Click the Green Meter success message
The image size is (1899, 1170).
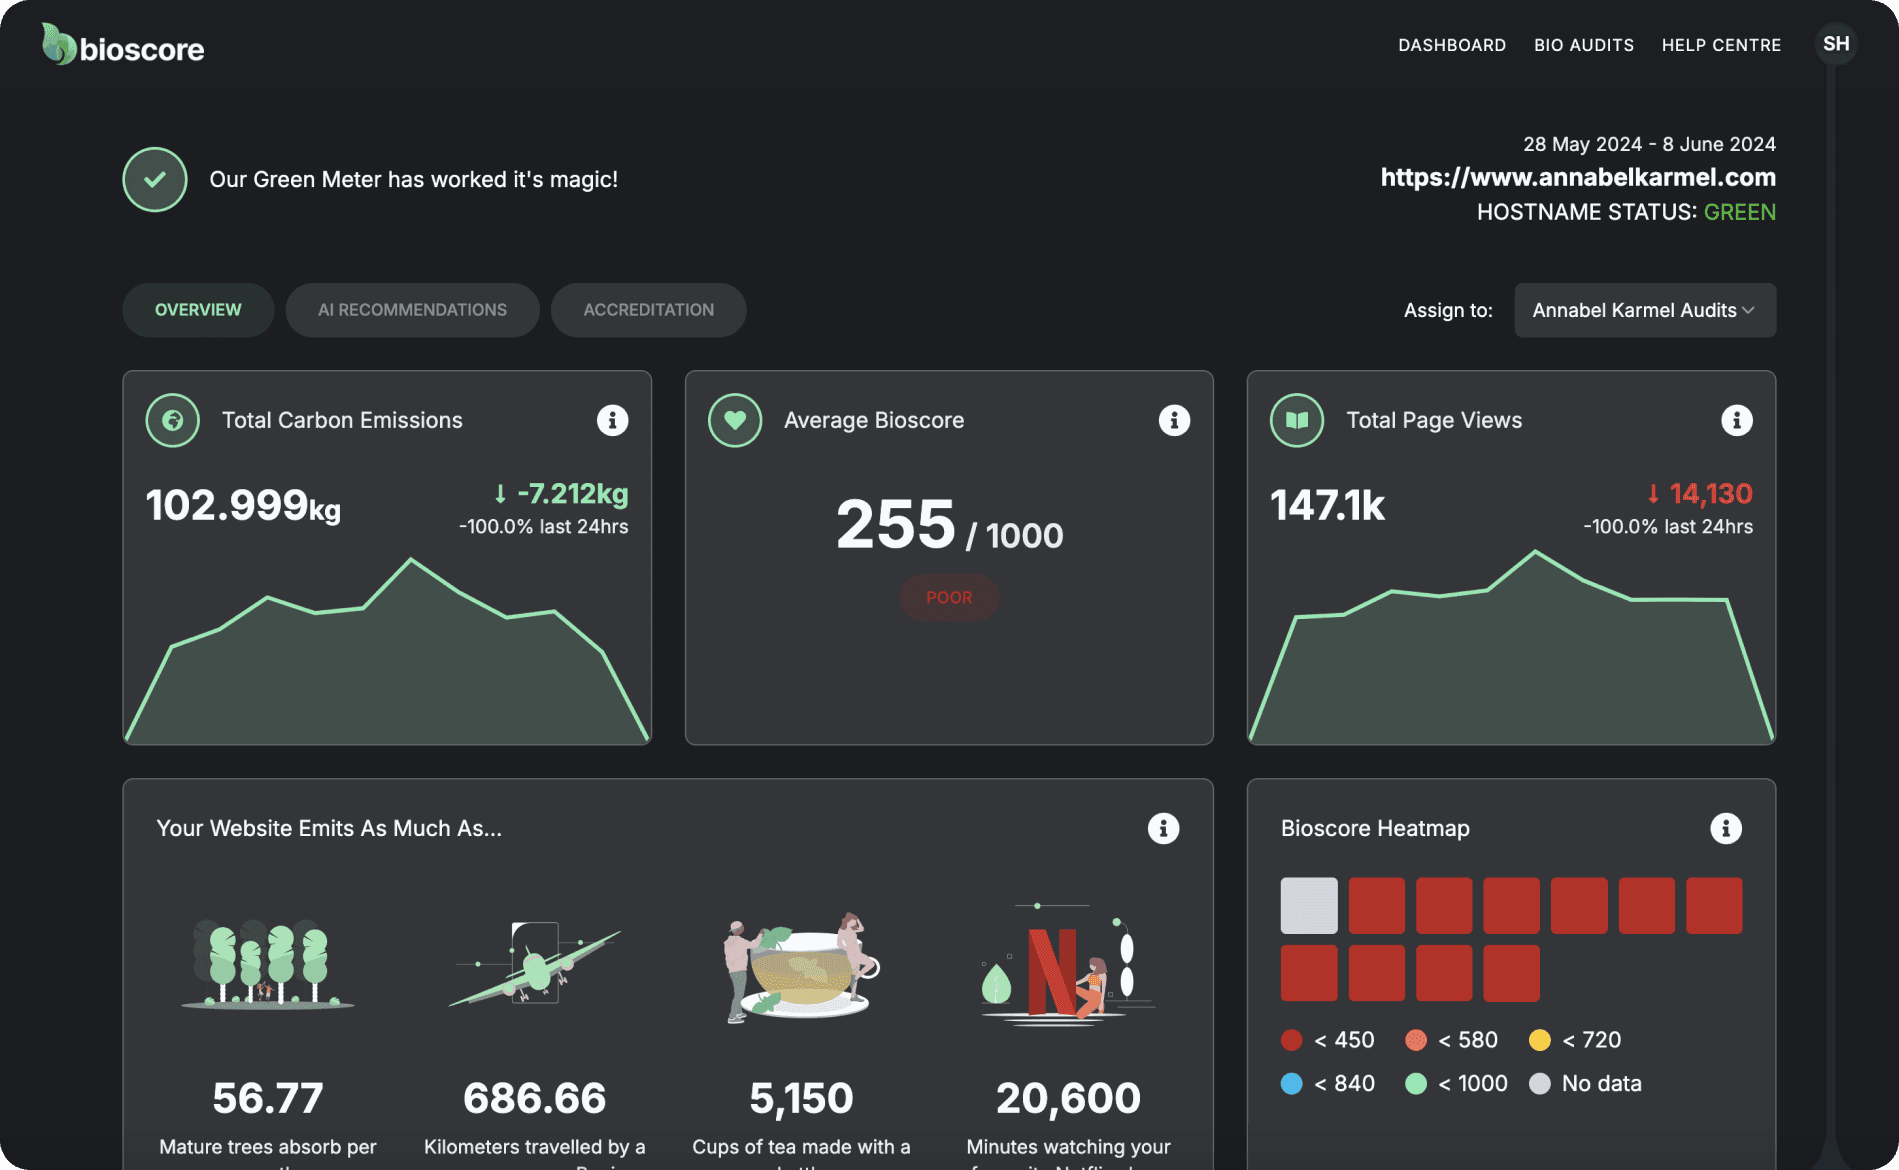pos(413,180)
